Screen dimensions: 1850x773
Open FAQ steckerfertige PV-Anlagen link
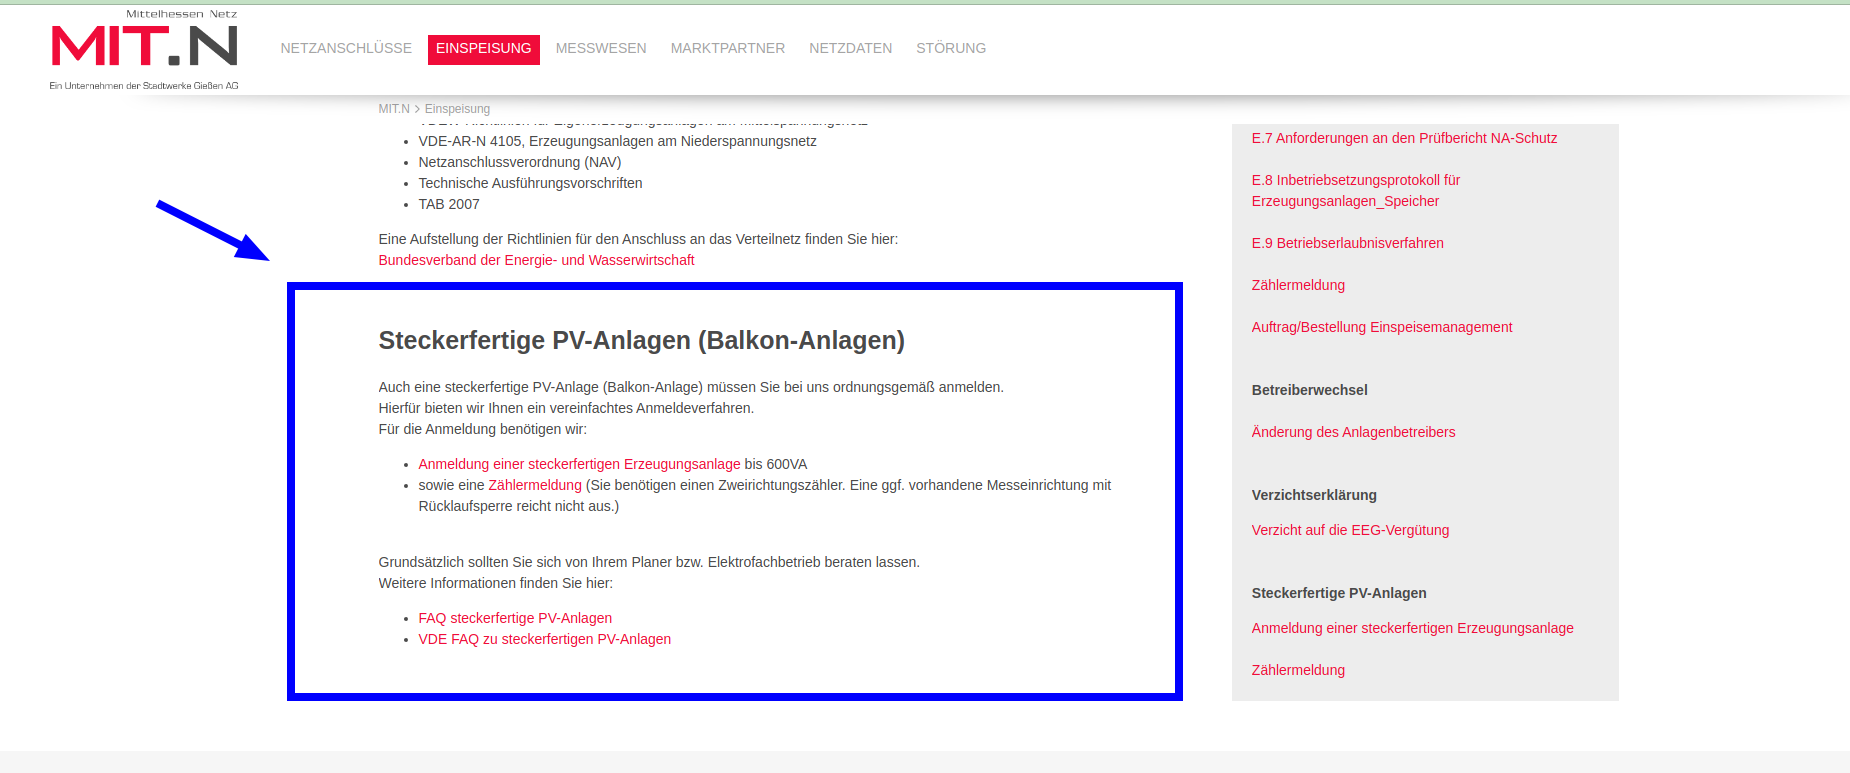tap(515, 618)
